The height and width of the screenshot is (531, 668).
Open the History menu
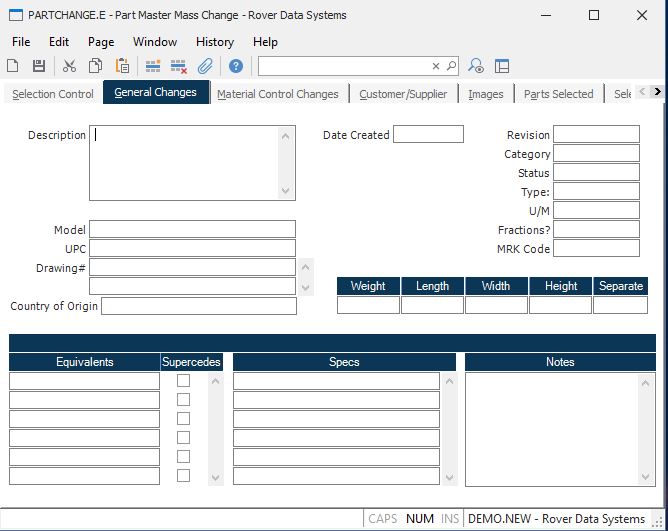[215, 42]
